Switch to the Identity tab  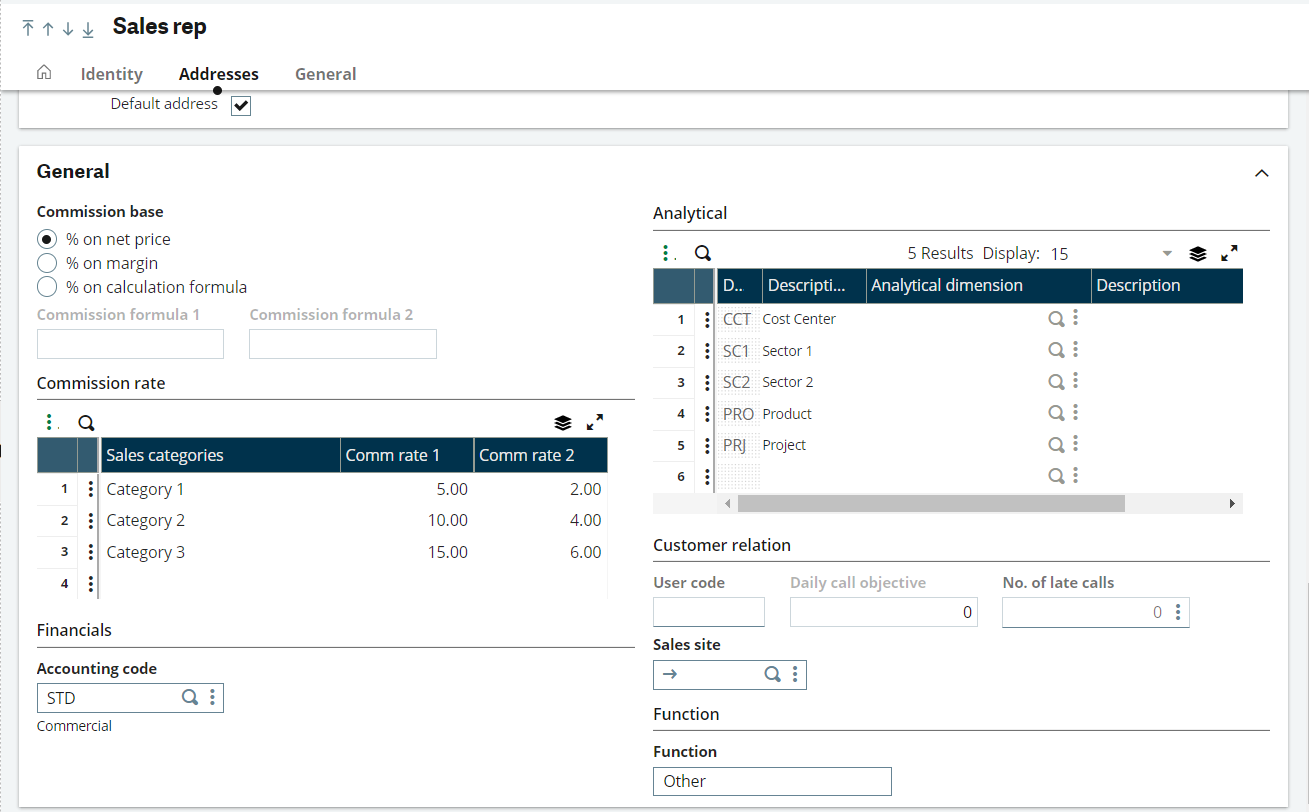pyautogui.click(x=111, y=73)
